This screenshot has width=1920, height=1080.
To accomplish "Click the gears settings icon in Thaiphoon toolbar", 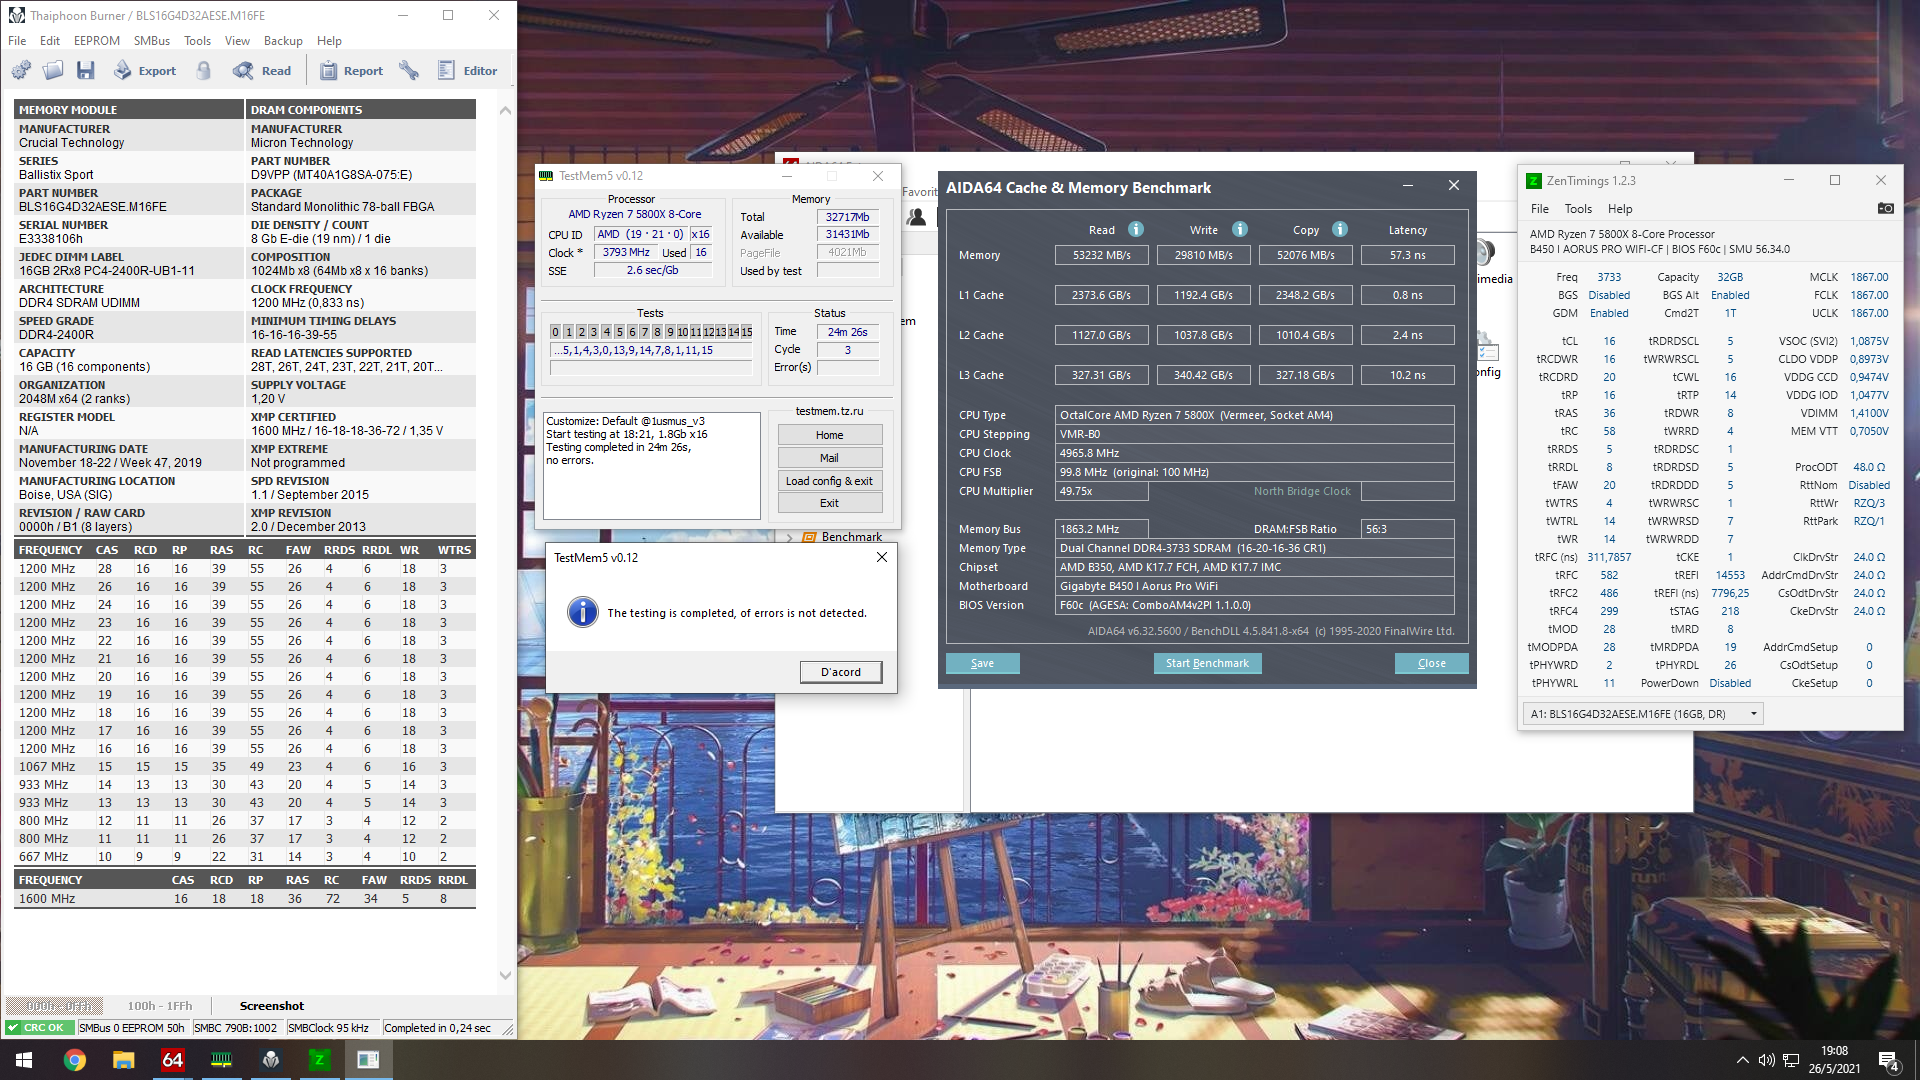I will [x=21, y=71].
